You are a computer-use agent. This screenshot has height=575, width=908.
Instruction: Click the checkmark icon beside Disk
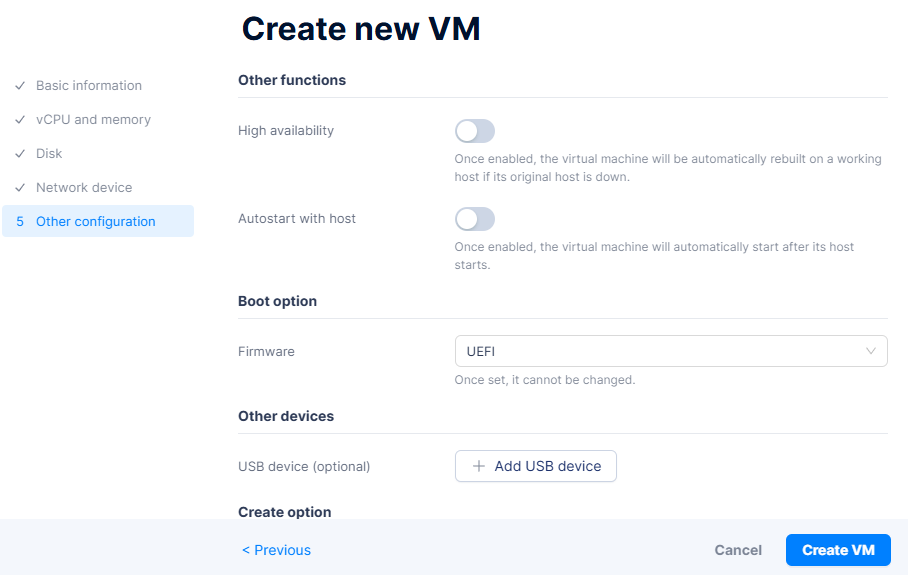[20, 154]
